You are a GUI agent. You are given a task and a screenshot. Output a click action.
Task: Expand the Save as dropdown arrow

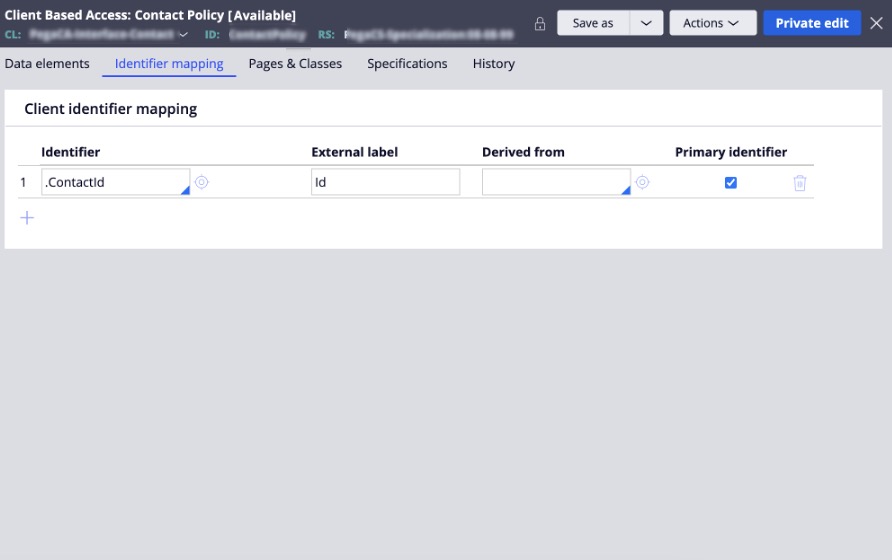(x=646, y=23)
